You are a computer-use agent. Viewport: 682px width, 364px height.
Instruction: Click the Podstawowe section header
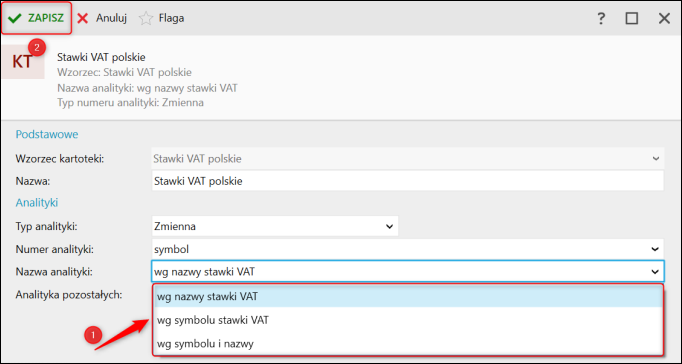47,134
